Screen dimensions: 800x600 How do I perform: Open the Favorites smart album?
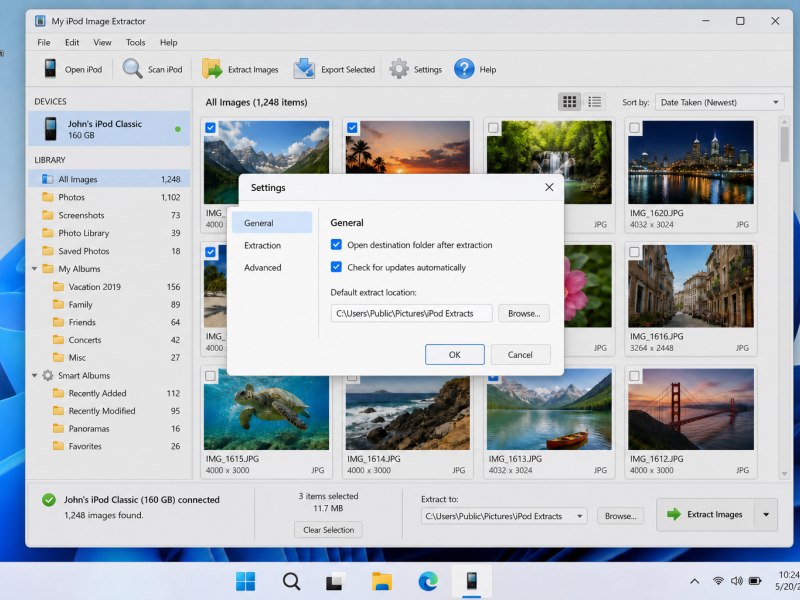109,446
